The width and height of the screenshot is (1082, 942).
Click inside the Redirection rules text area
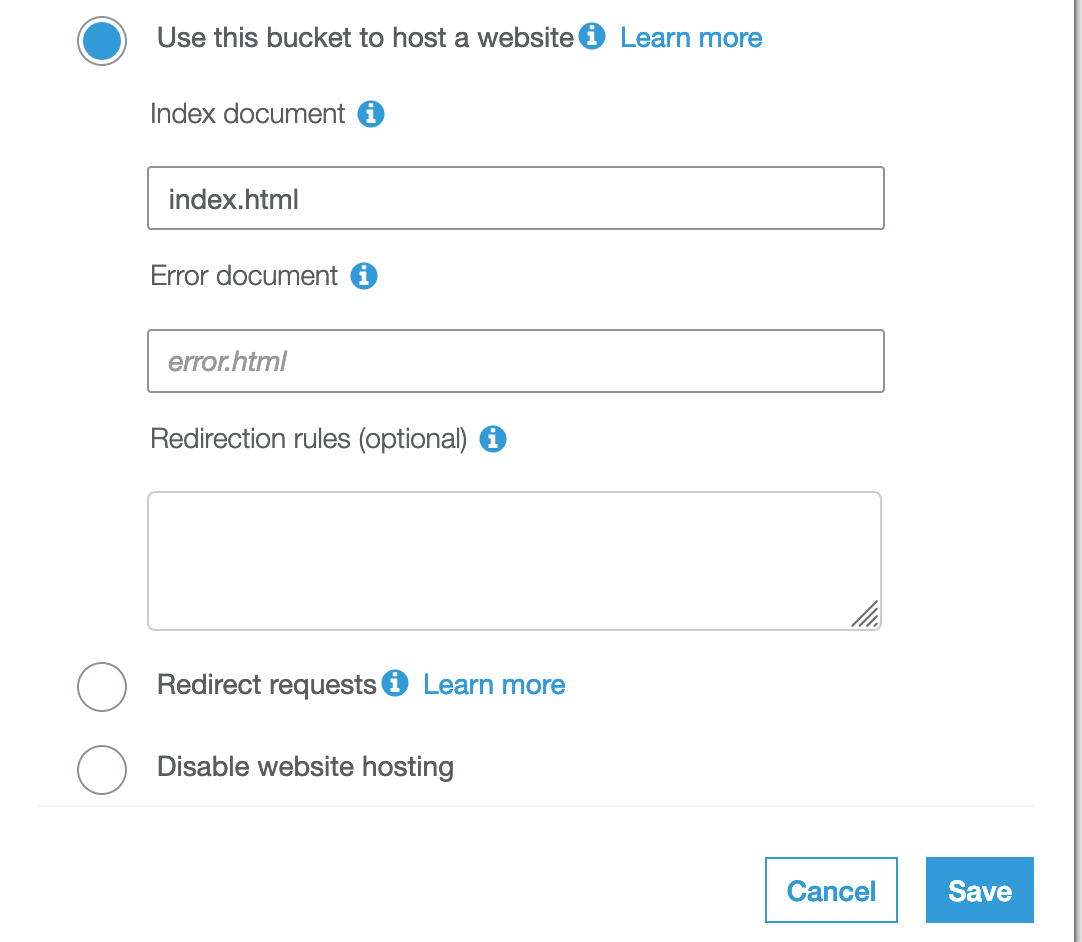click(514, 561)
